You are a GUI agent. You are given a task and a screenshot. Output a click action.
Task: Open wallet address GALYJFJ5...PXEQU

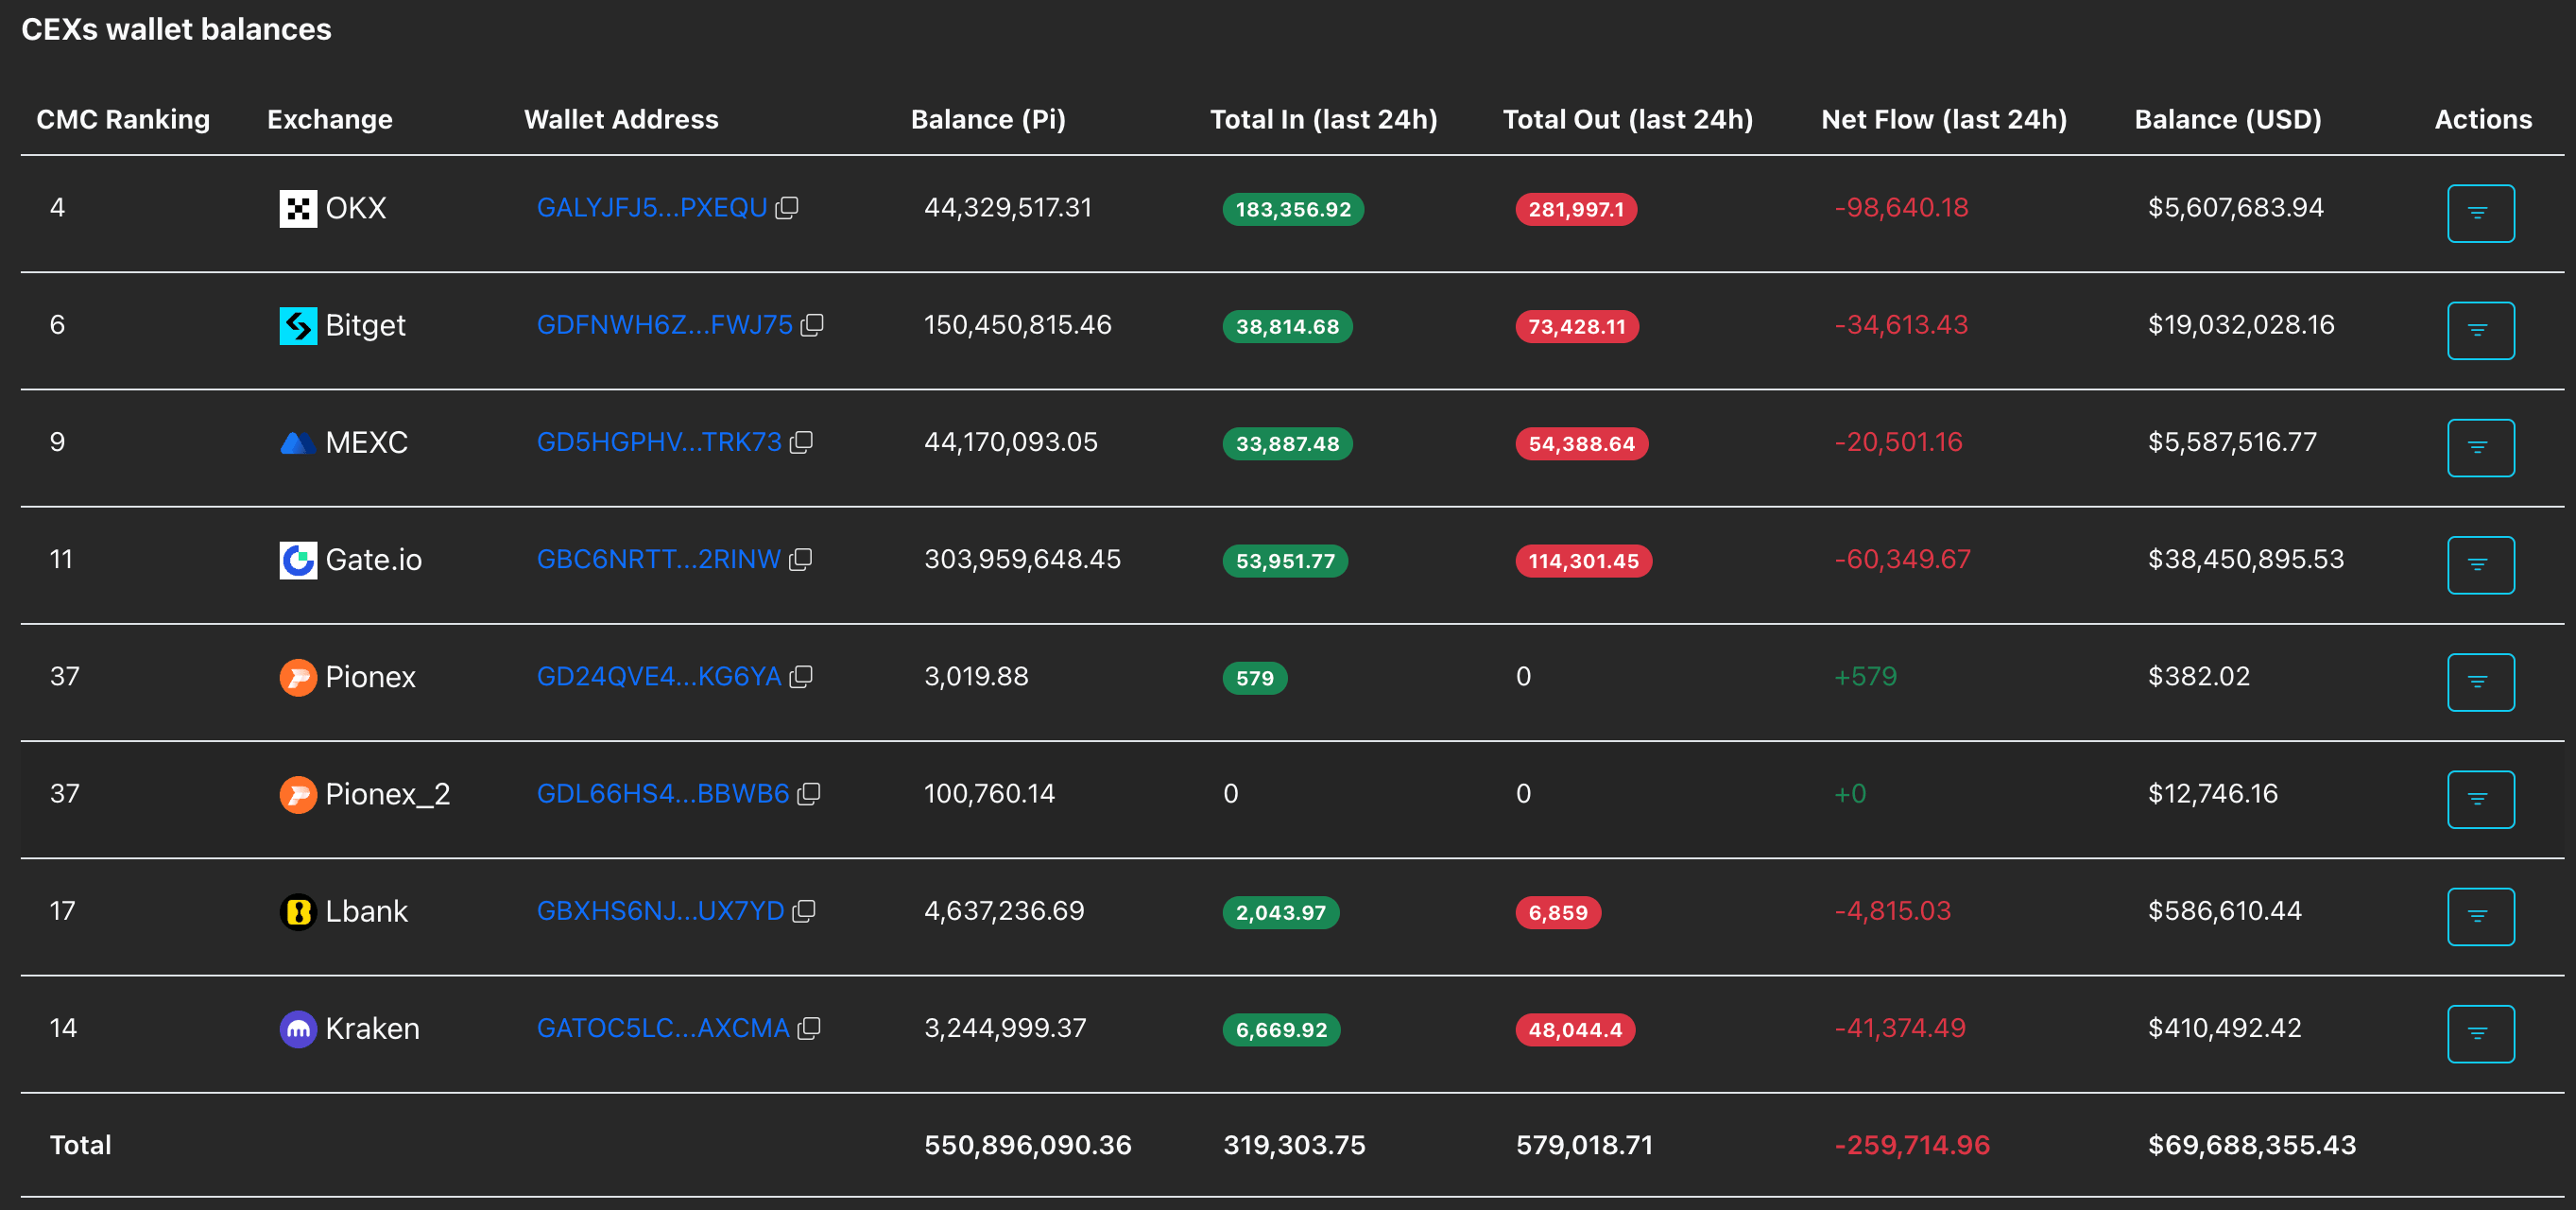click(652, 208)
